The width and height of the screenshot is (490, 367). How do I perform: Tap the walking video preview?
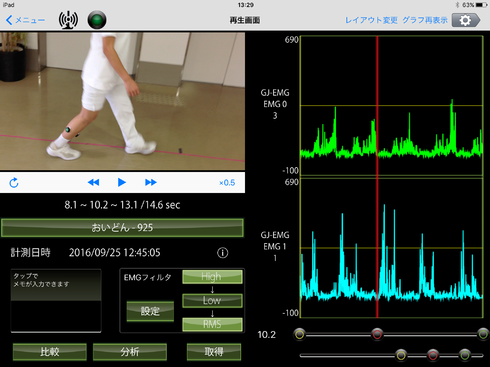tap(122, 101)
